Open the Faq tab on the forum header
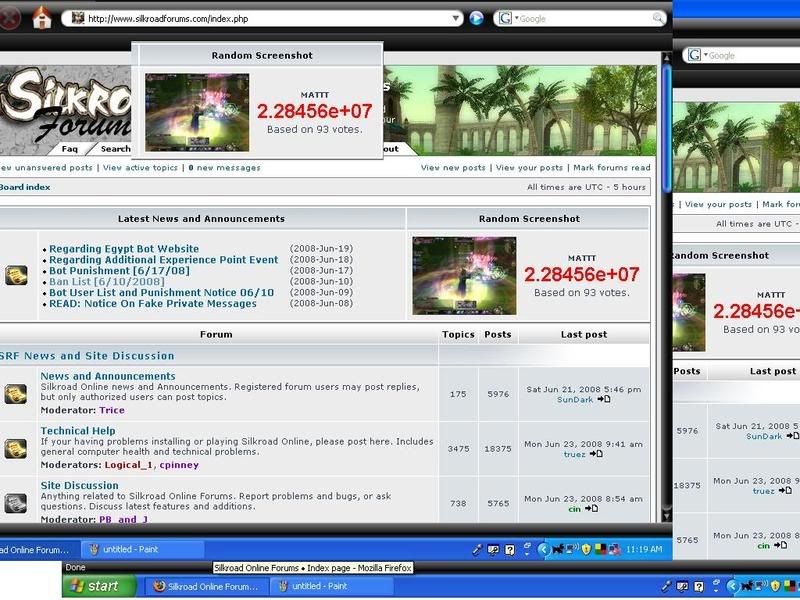The height and width of the screenshot is (600, 800). tap(69, 148)
